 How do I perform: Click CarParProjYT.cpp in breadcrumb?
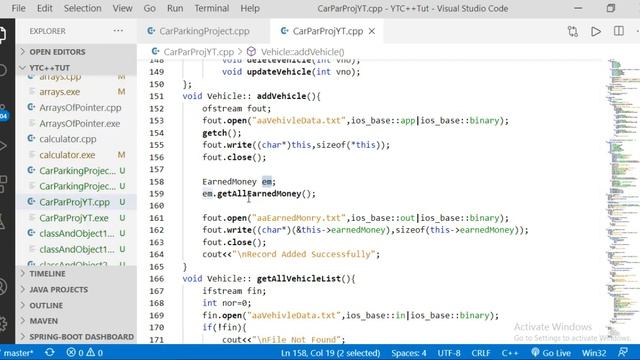[198, 52]
